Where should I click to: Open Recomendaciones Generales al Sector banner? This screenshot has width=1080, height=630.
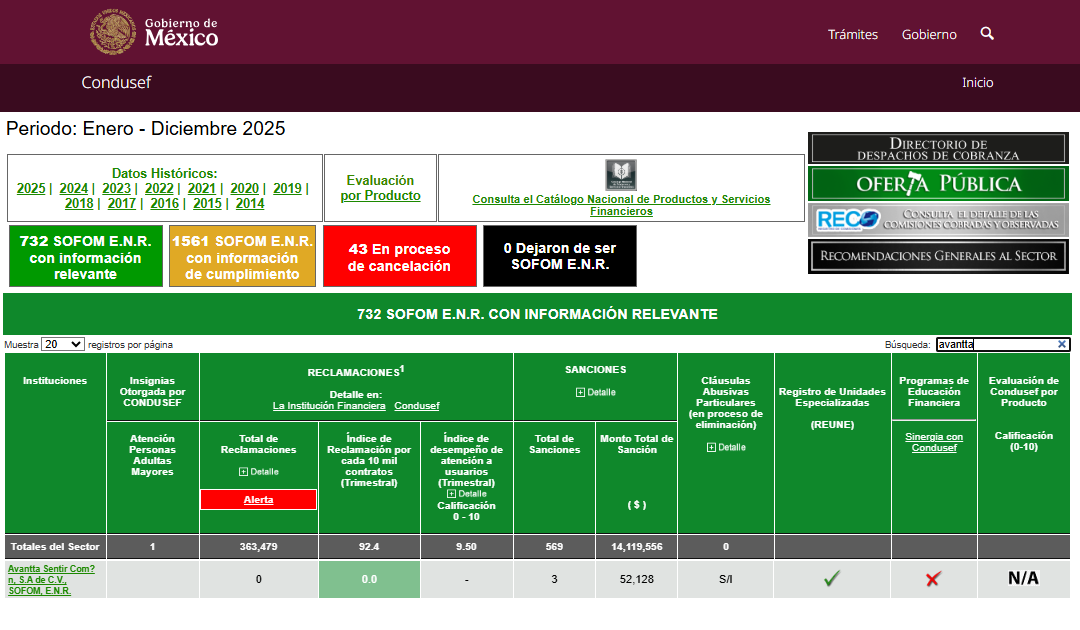coord(938,256)
